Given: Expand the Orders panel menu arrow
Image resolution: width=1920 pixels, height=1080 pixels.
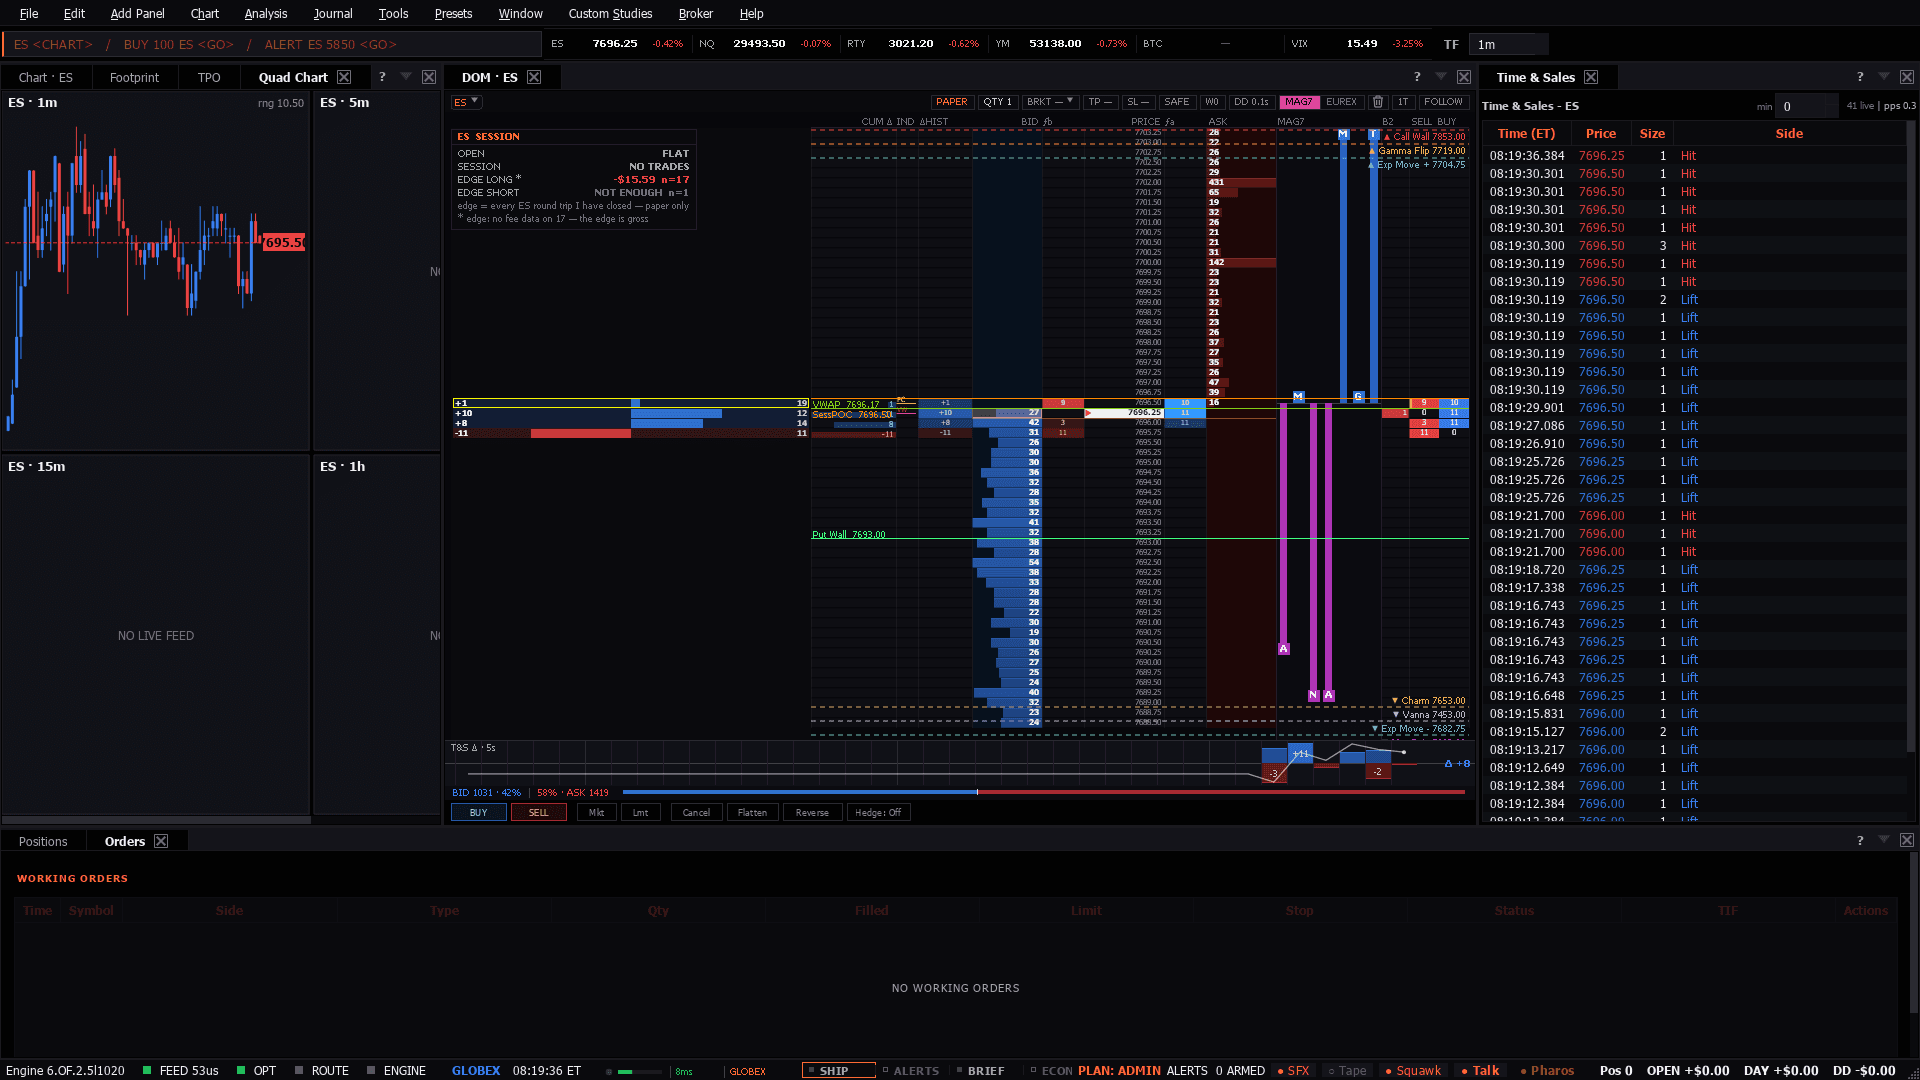Looking at the screenshot, I should click(1884, 841).
